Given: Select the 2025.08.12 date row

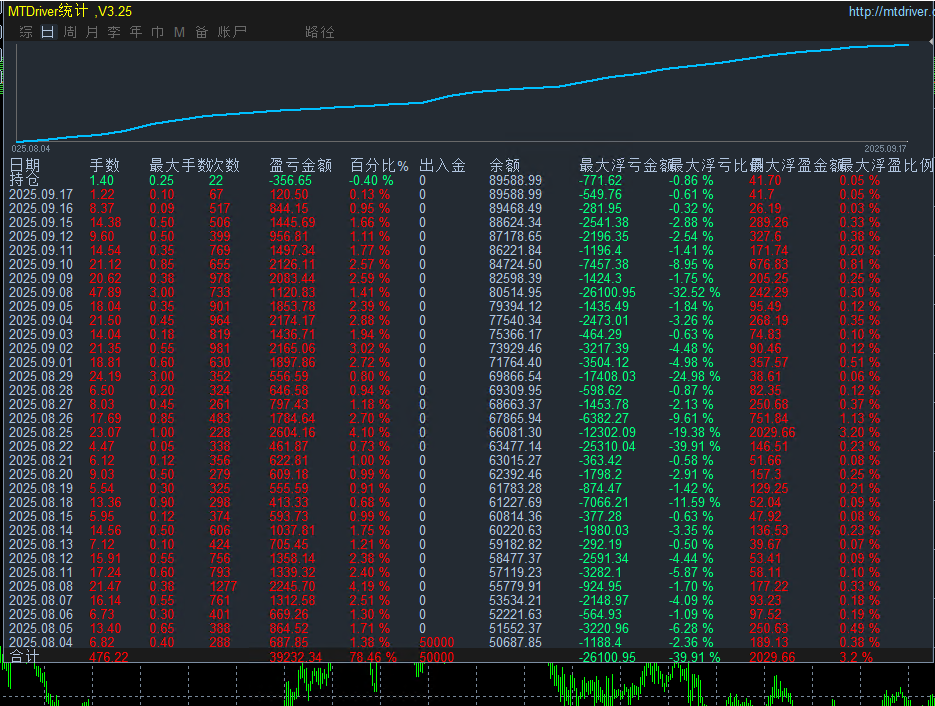Looking at the screenshot, I should [x=41, y=558].
